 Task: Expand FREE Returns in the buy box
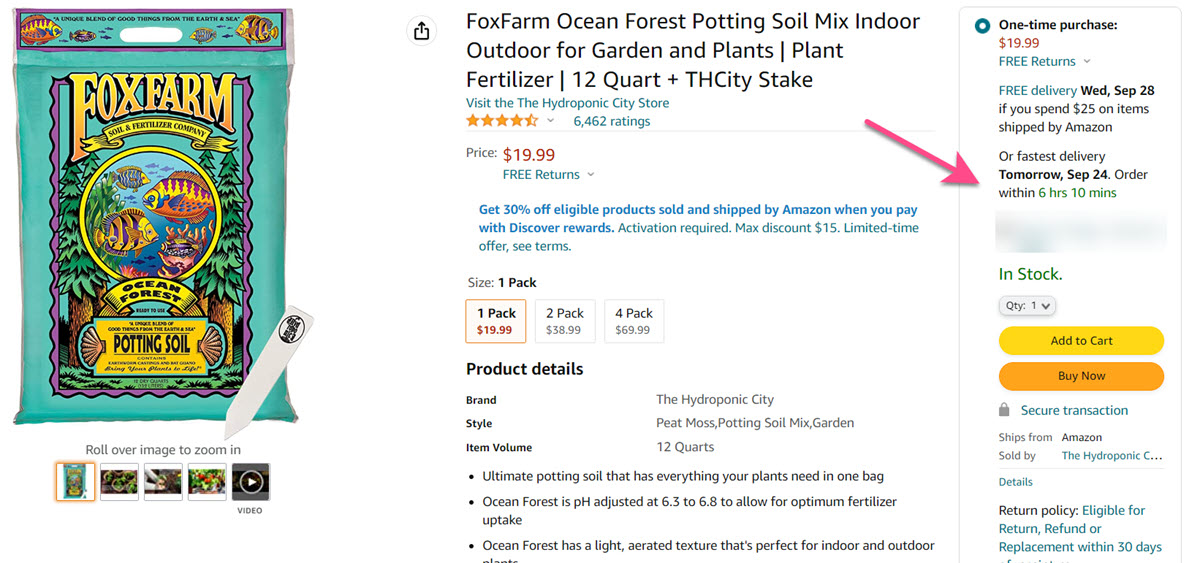click(1044, 61)
